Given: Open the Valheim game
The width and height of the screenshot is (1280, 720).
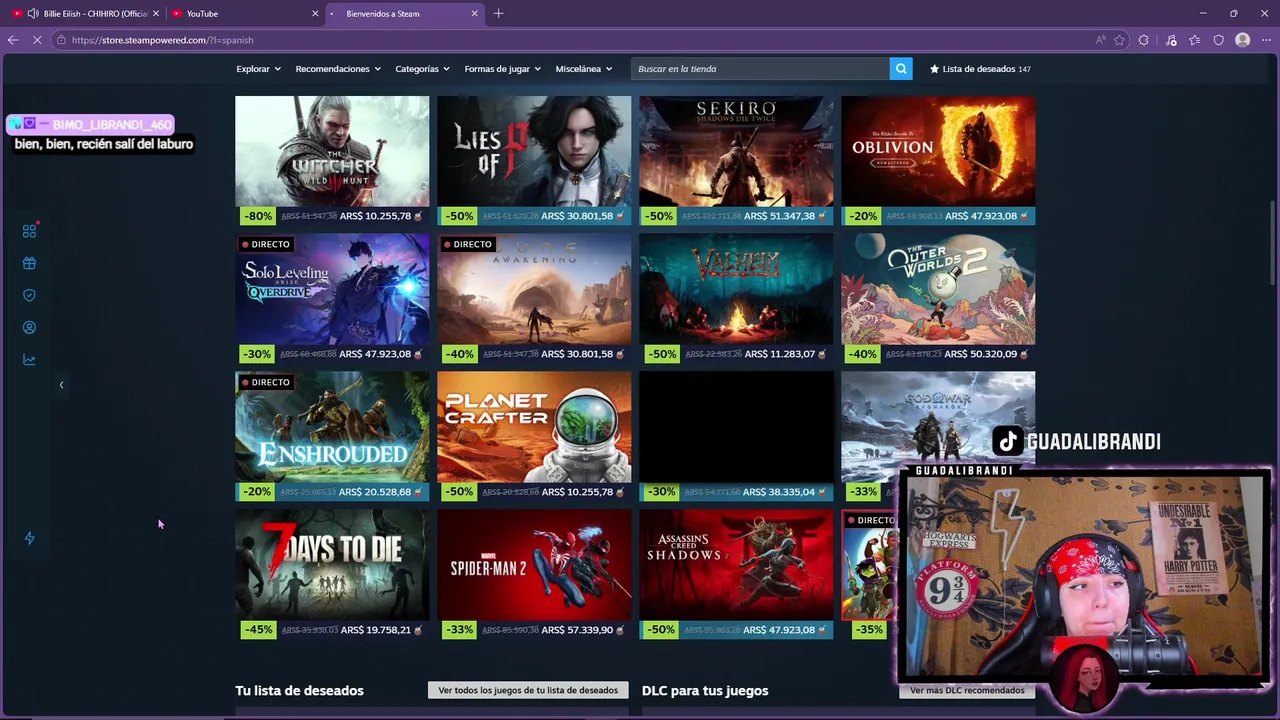Looking at the screenshot, I should 736,289.
